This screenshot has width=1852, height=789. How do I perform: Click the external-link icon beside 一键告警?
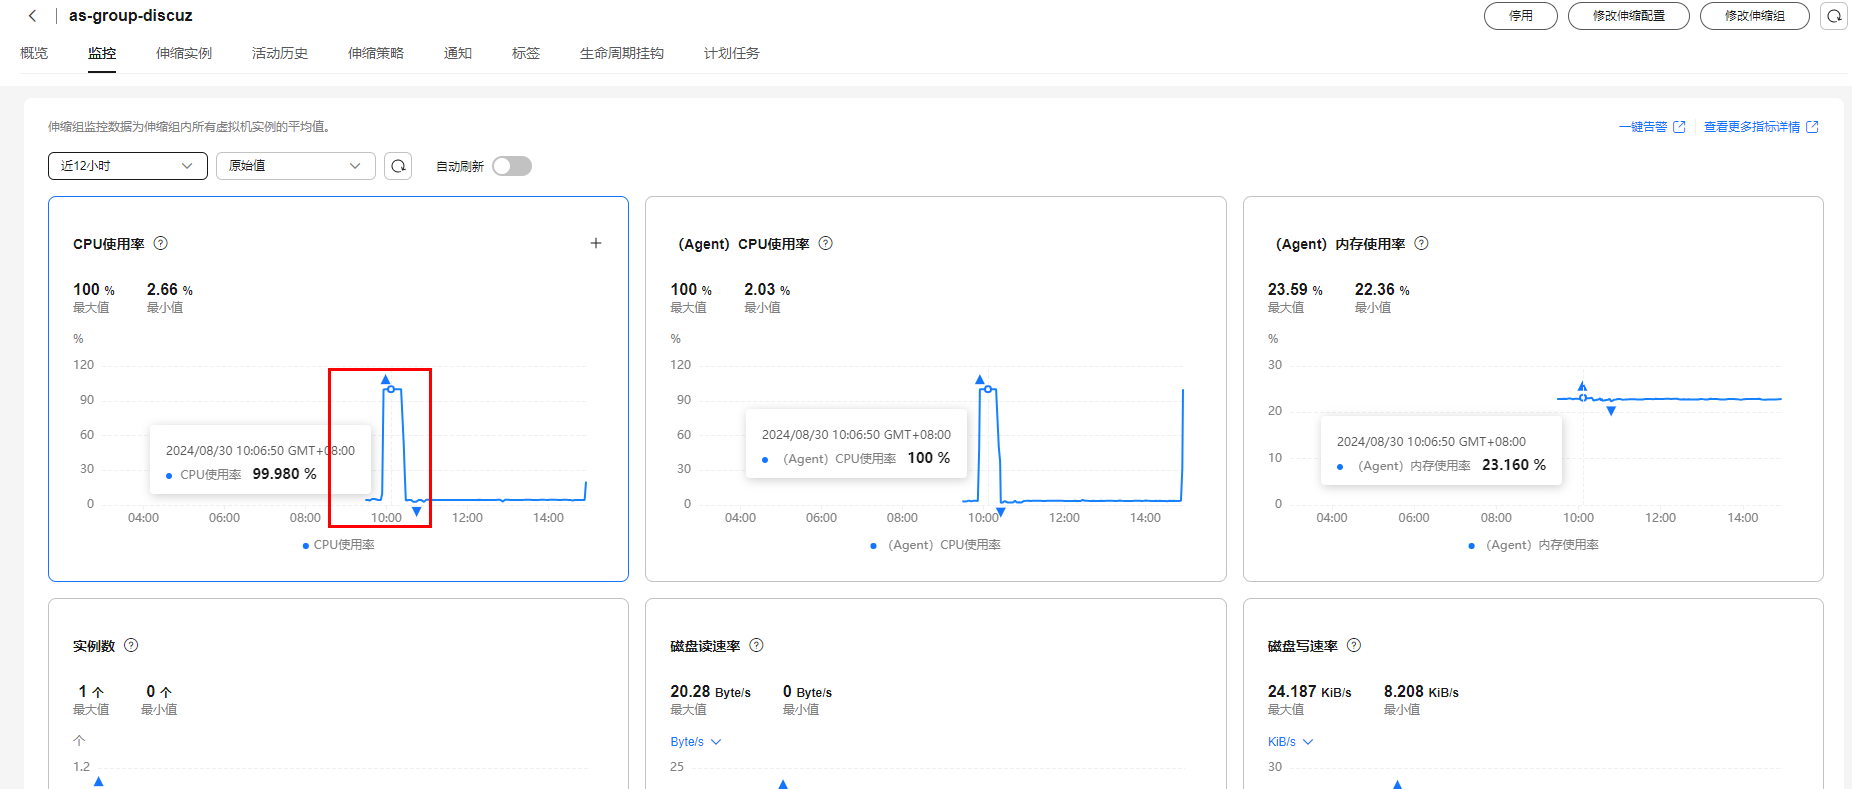[x=1680, y=127]
